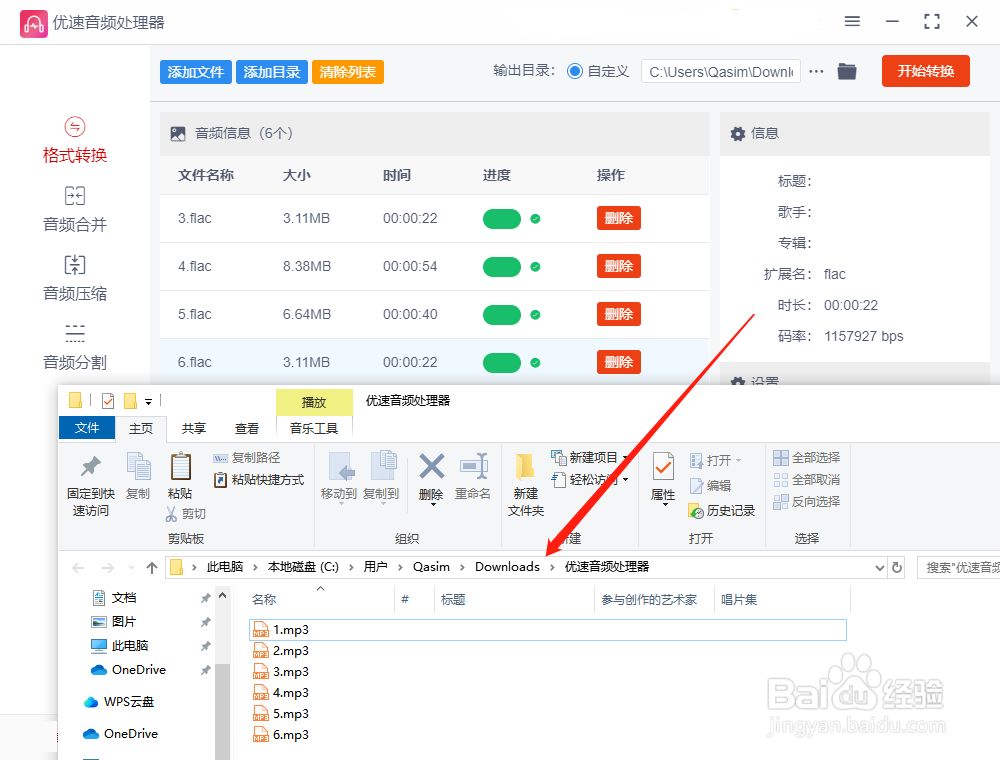Switch to the 音乐工具 ribbon tab
Viewport: 1000px width, 760px height.
tap(314, 428)
